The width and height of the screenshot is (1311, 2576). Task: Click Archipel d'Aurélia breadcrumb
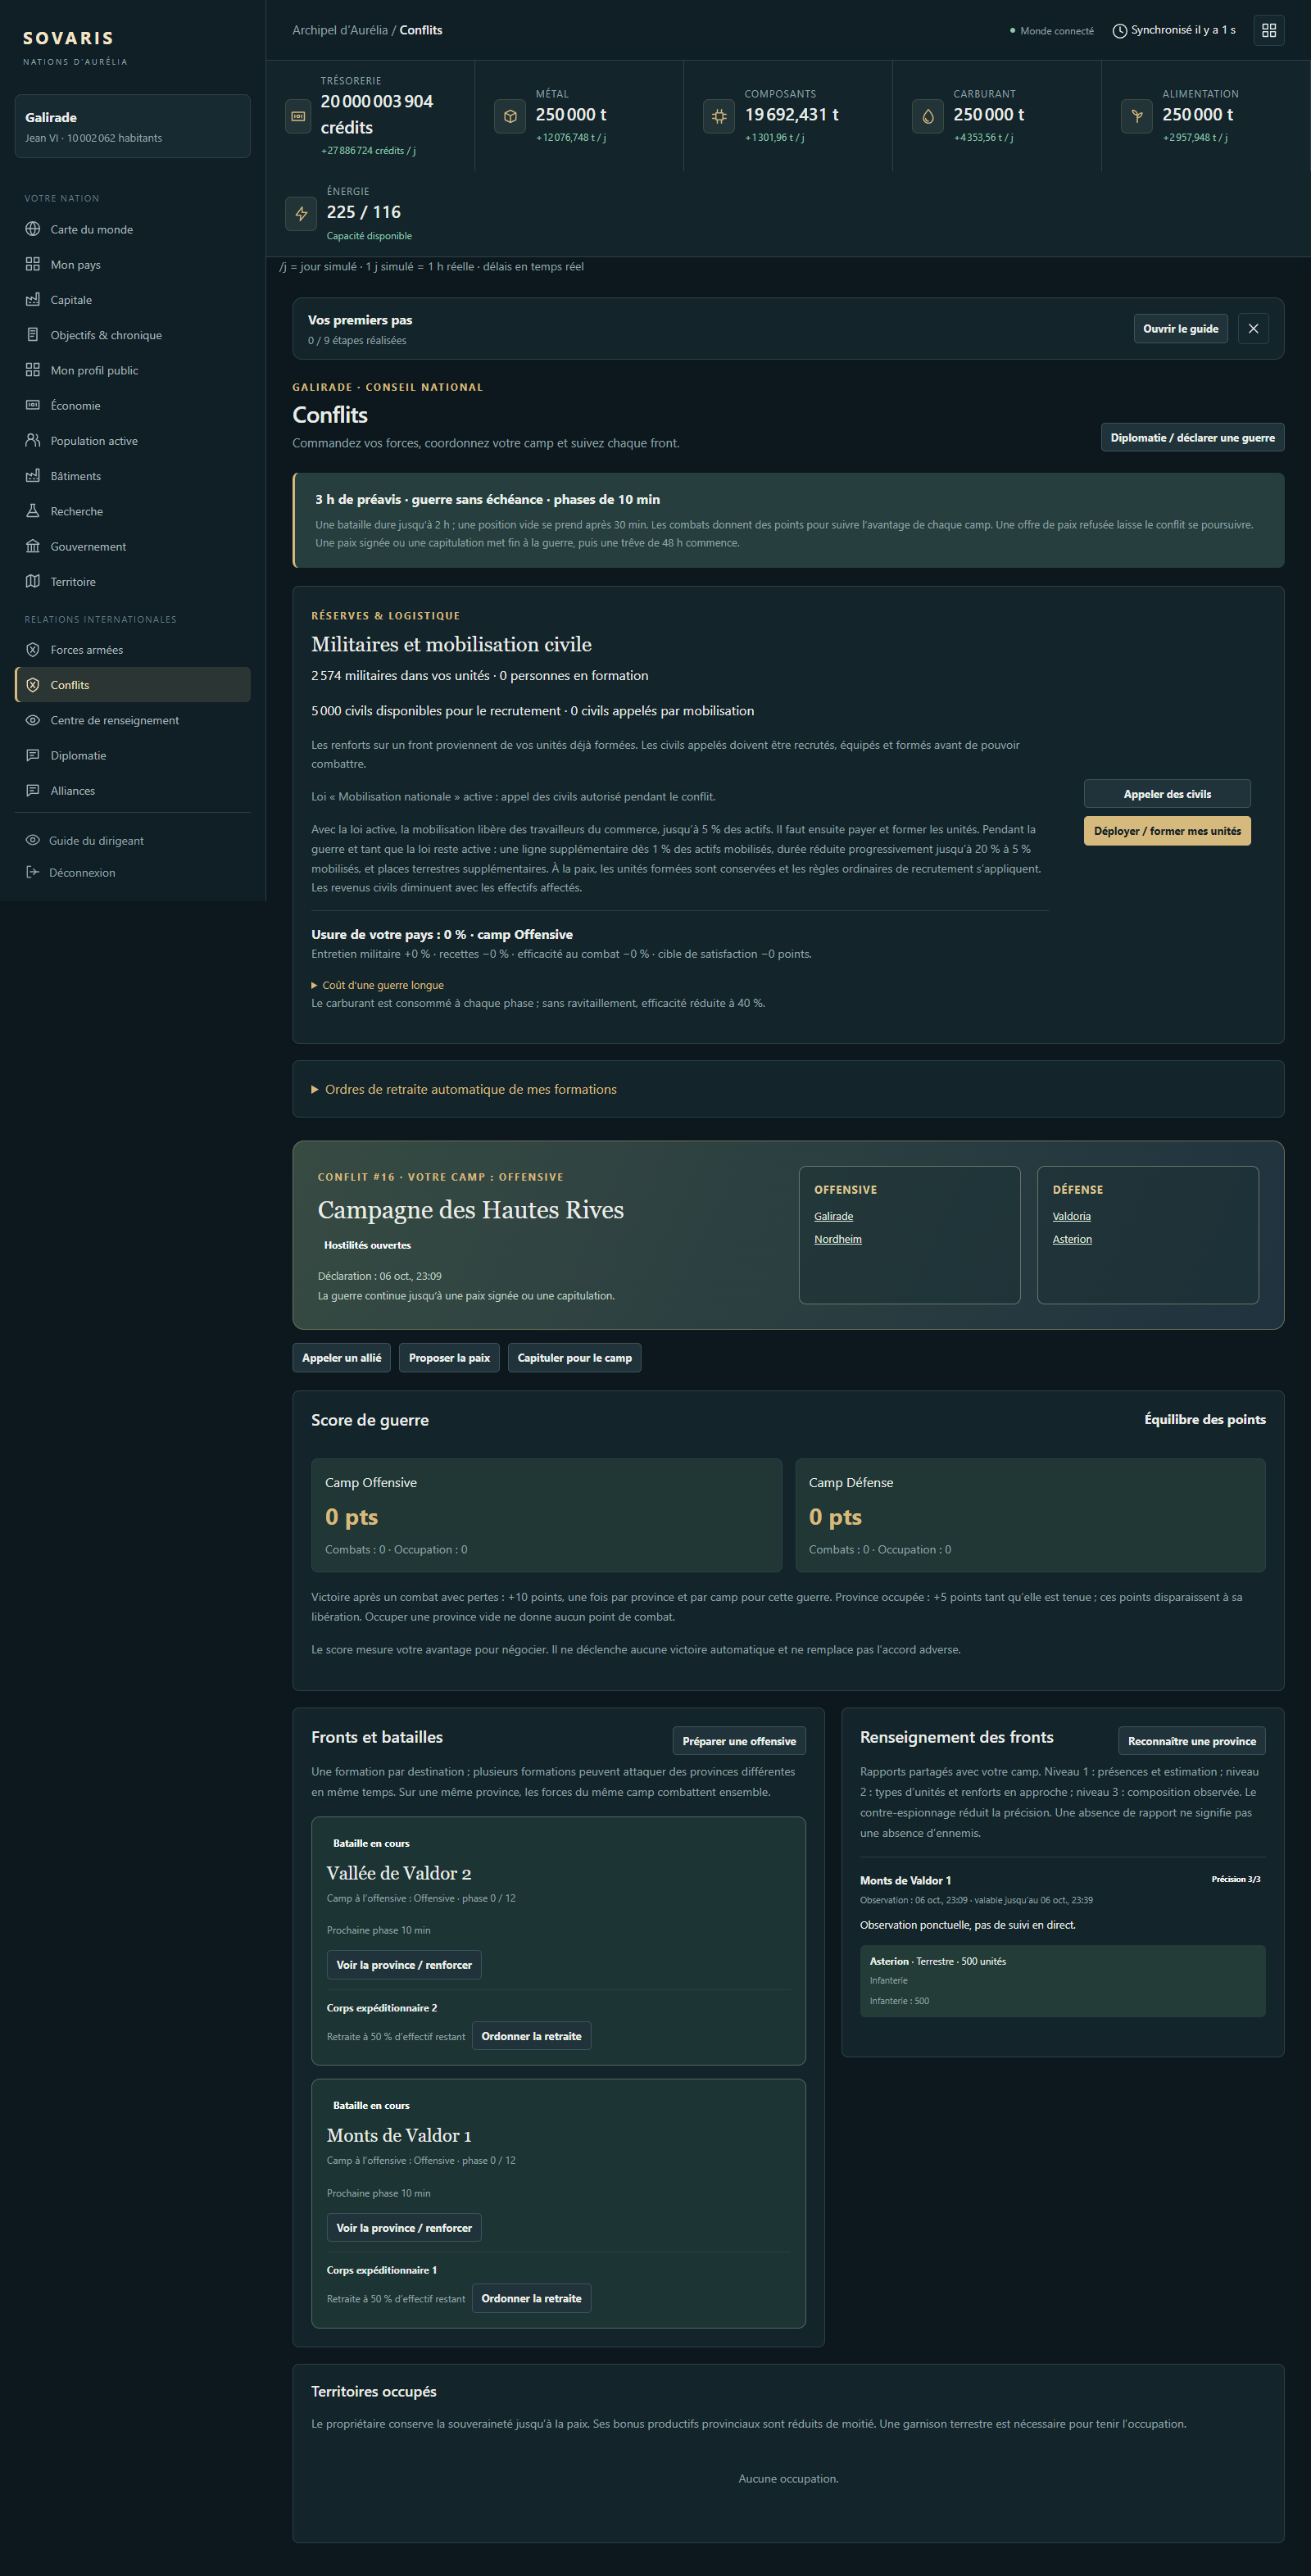[340, 30]
